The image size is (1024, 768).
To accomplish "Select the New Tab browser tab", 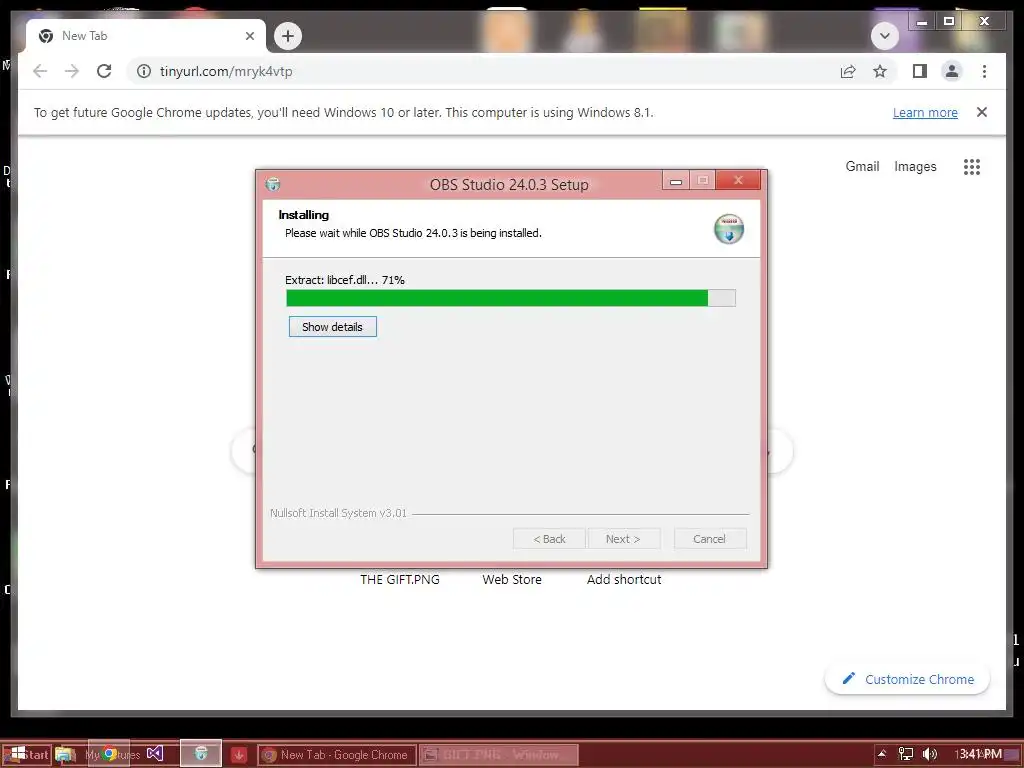I will (146, 36).
